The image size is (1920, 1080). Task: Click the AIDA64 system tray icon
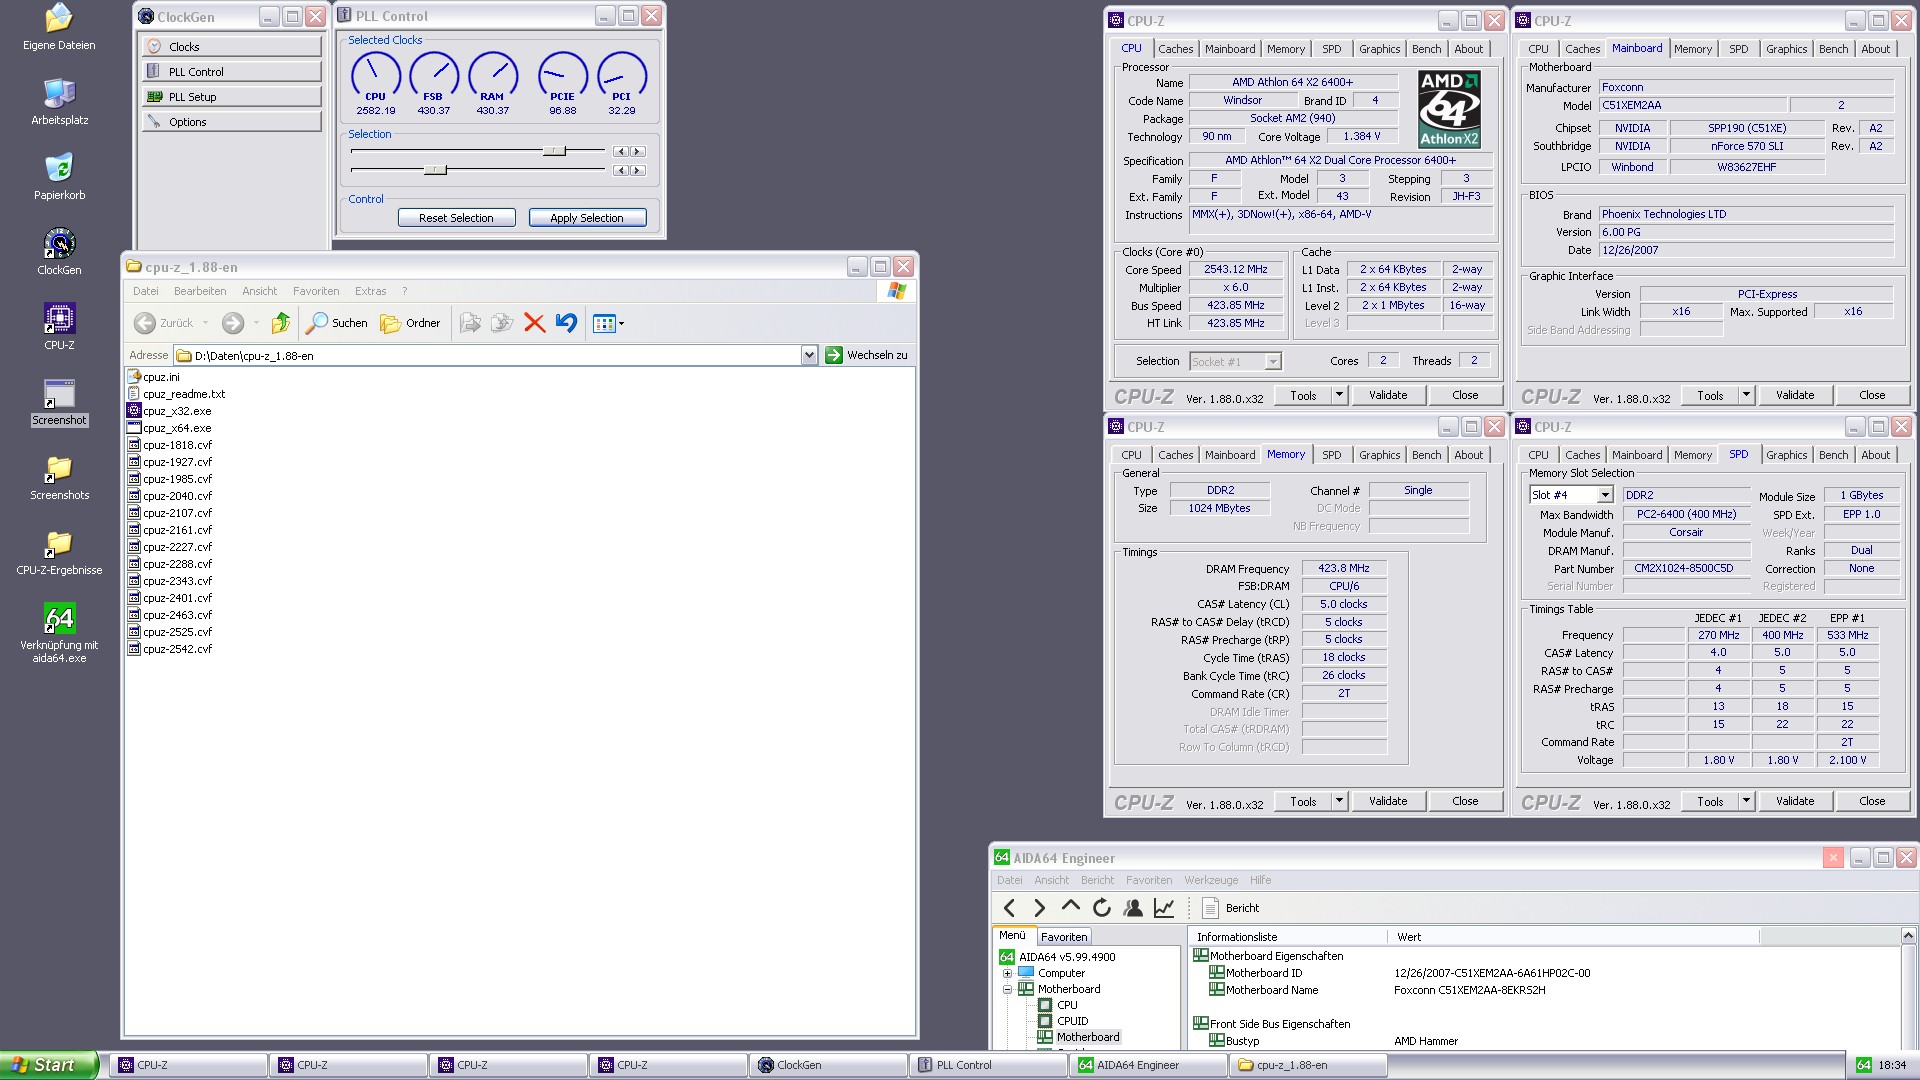[1863, 1065]
